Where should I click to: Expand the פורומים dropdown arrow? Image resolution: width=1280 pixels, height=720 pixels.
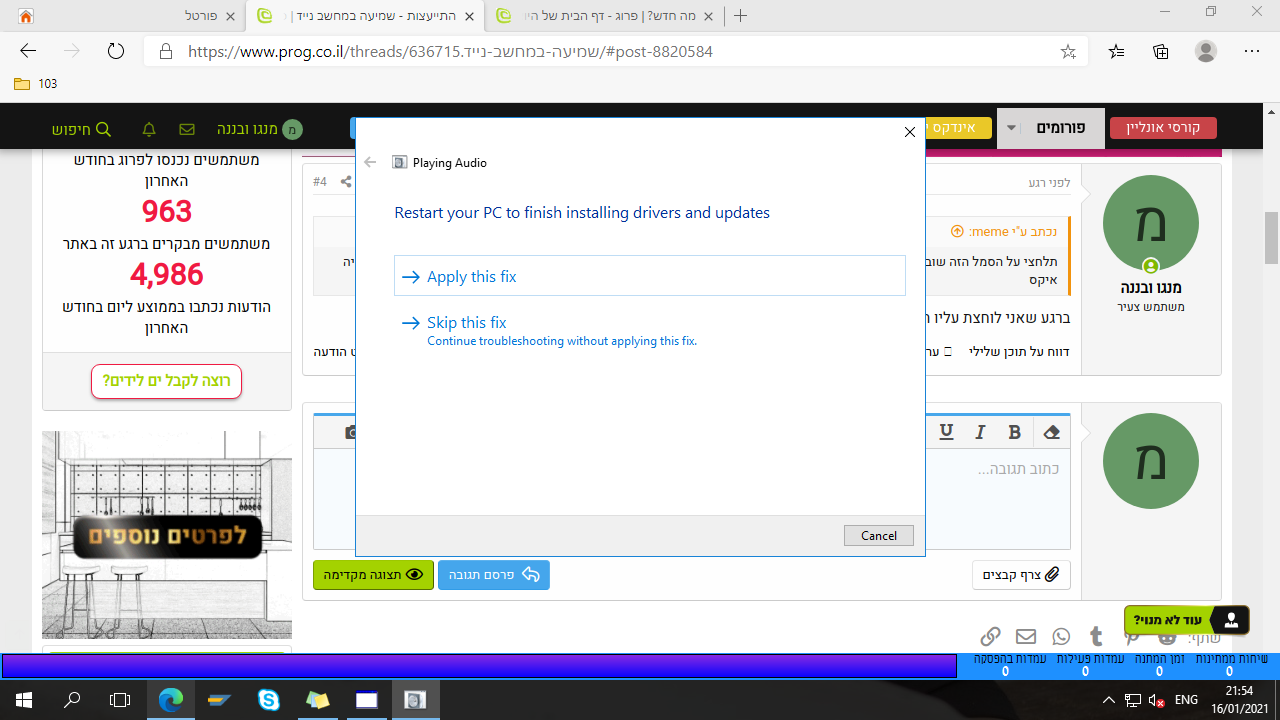point(1011,128)
